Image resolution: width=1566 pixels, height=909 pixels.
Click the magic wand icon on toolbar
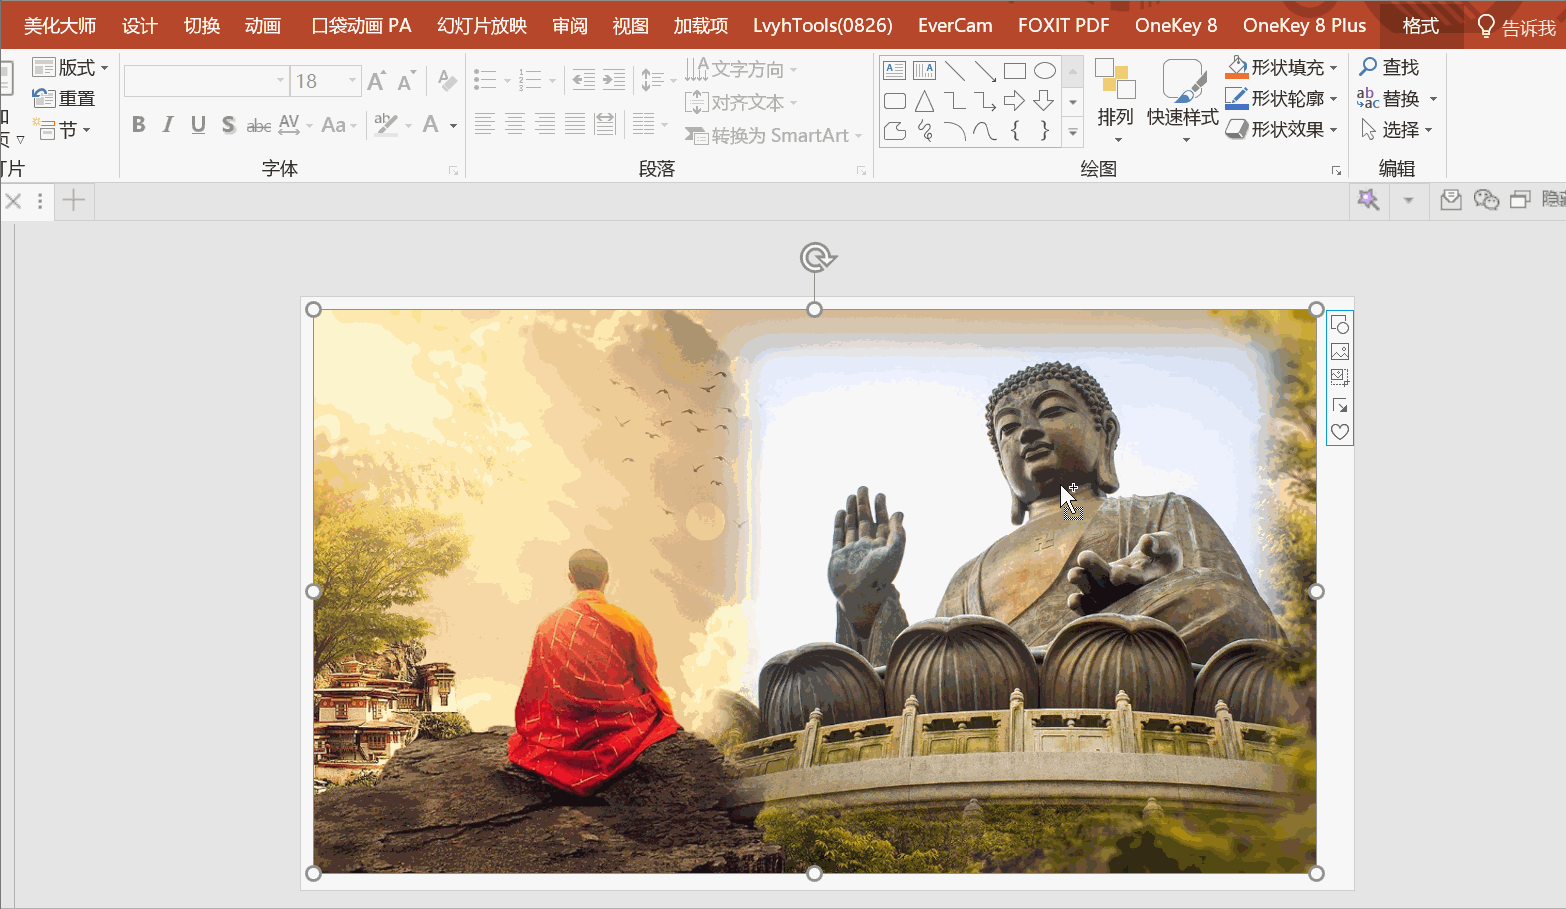(x=1368, y=201)
